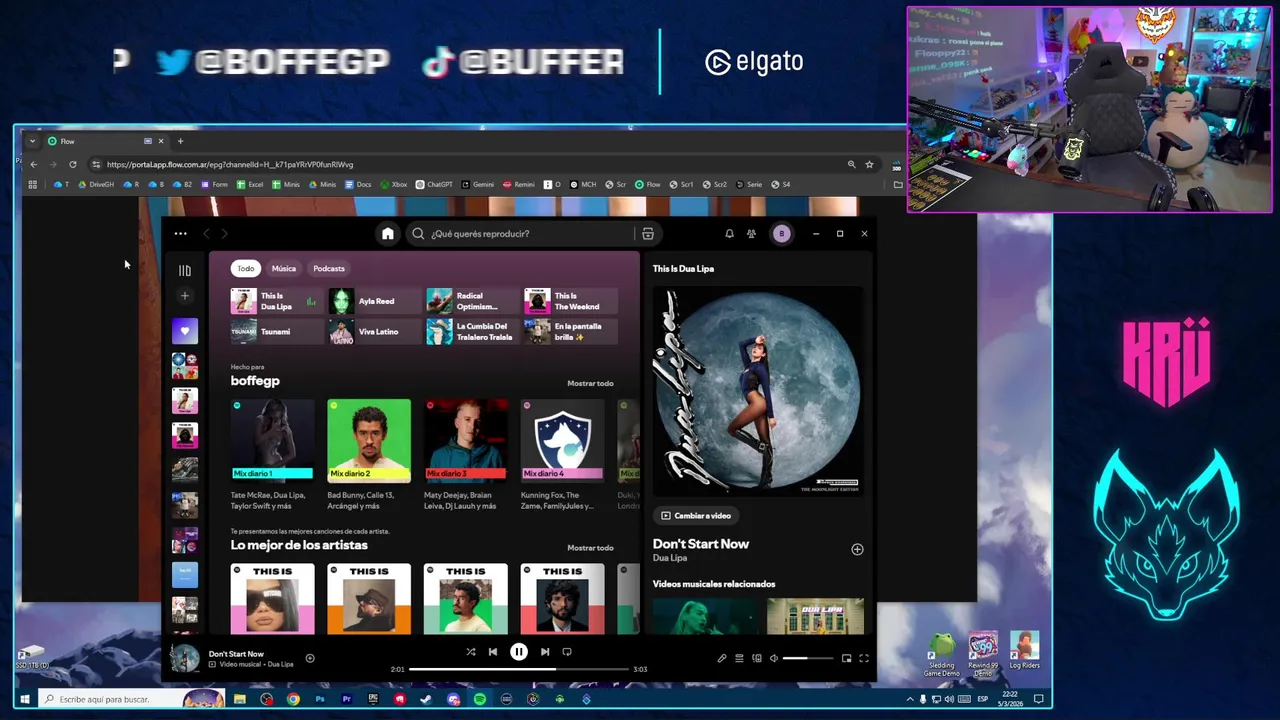Seek in the song progress bar

click(x=518, y=669)
